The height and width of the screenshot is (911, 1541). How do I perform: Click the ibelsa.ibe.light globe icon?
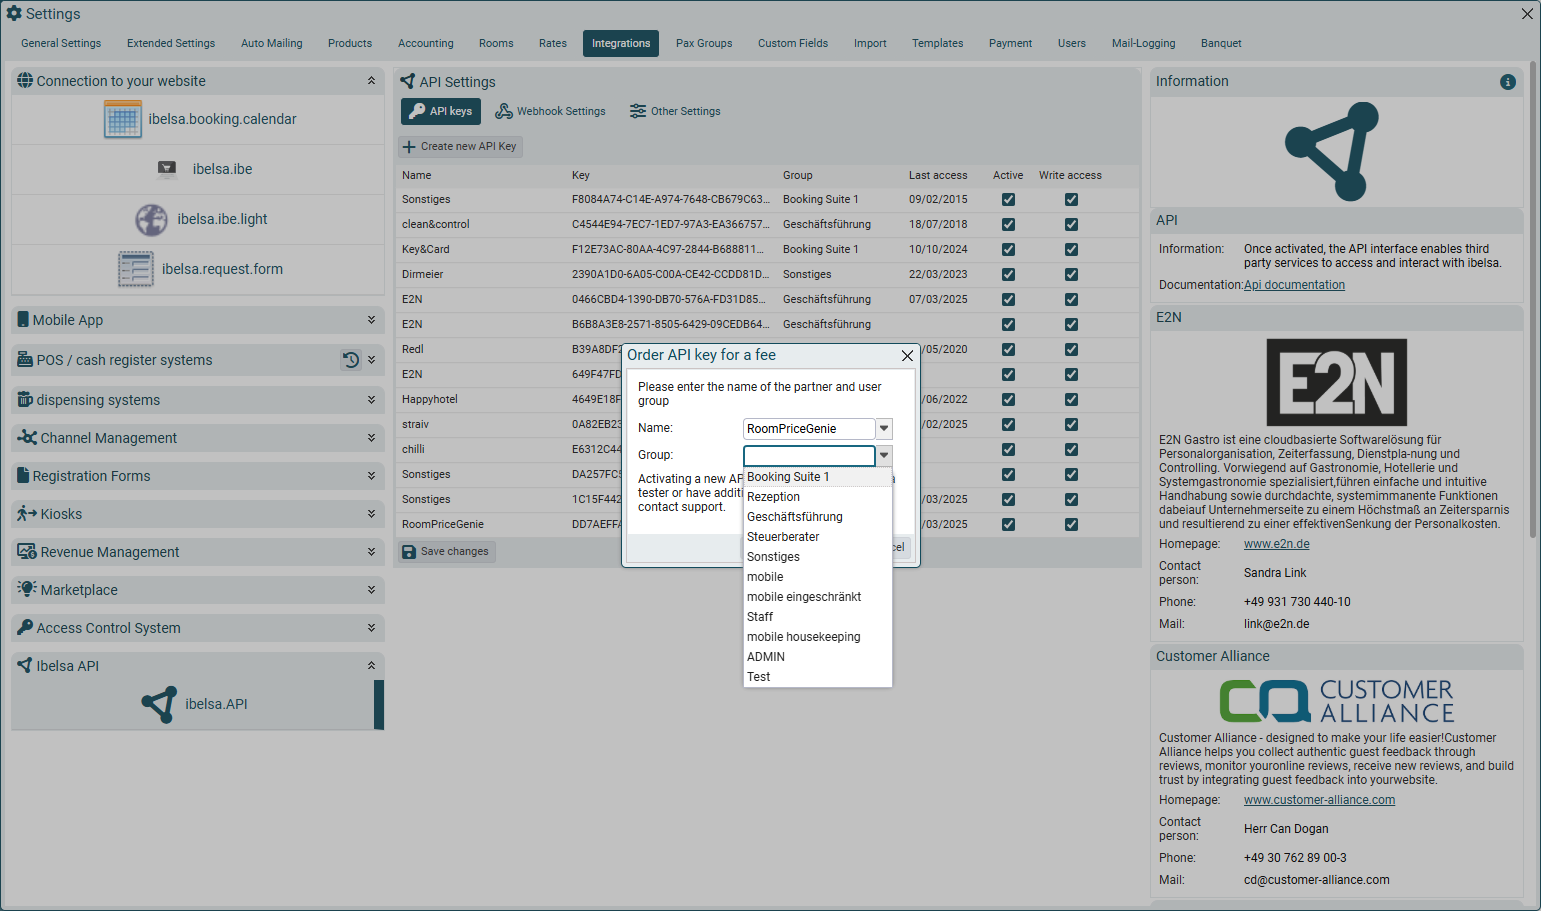click(151, 219)
